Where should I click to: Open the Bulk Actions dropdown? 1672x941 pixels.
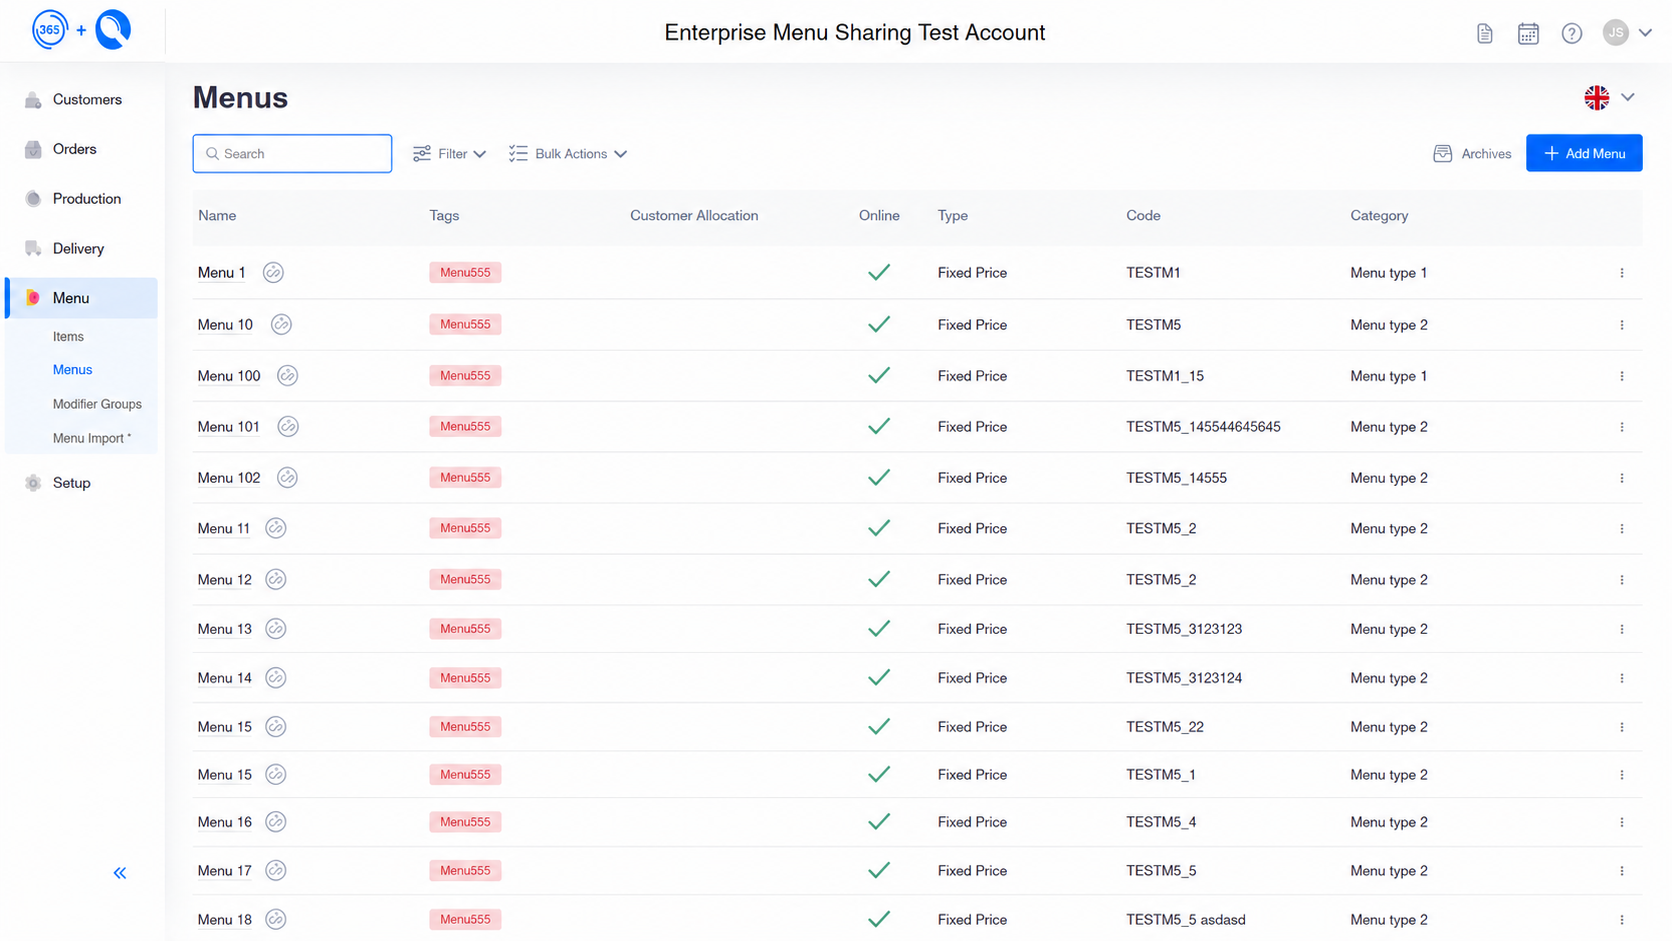(567, 153)
